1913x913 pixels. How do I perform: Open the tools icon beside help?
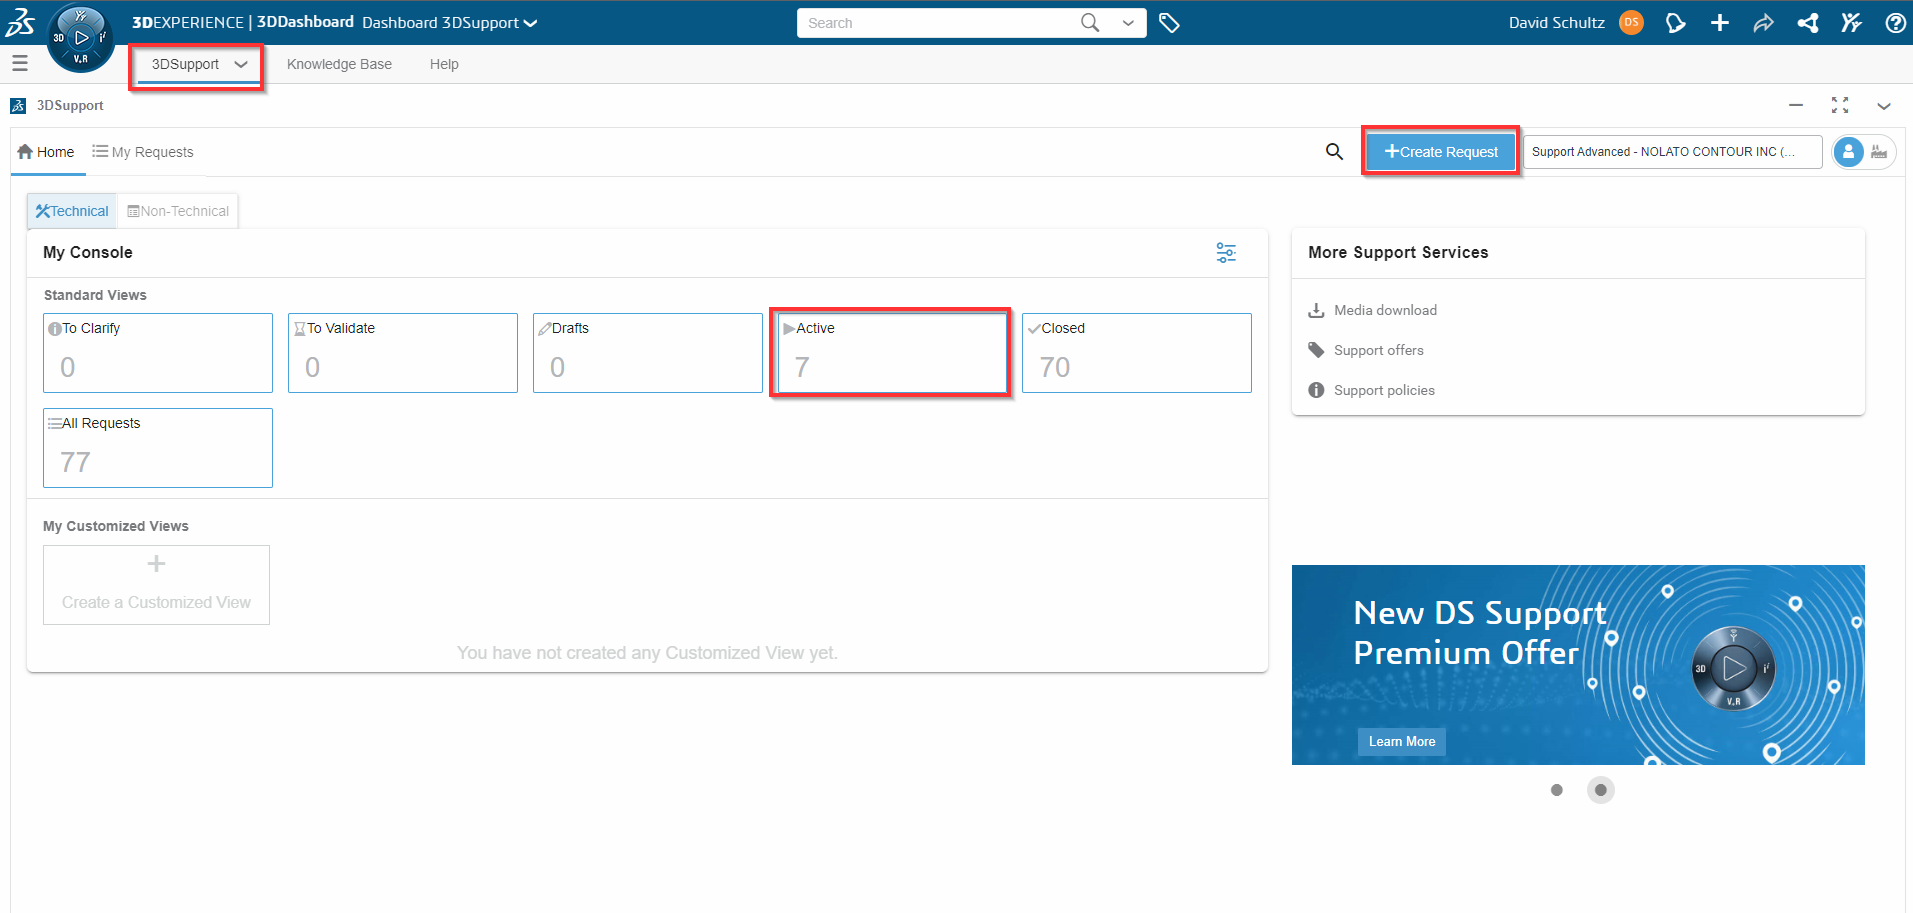1852,23
